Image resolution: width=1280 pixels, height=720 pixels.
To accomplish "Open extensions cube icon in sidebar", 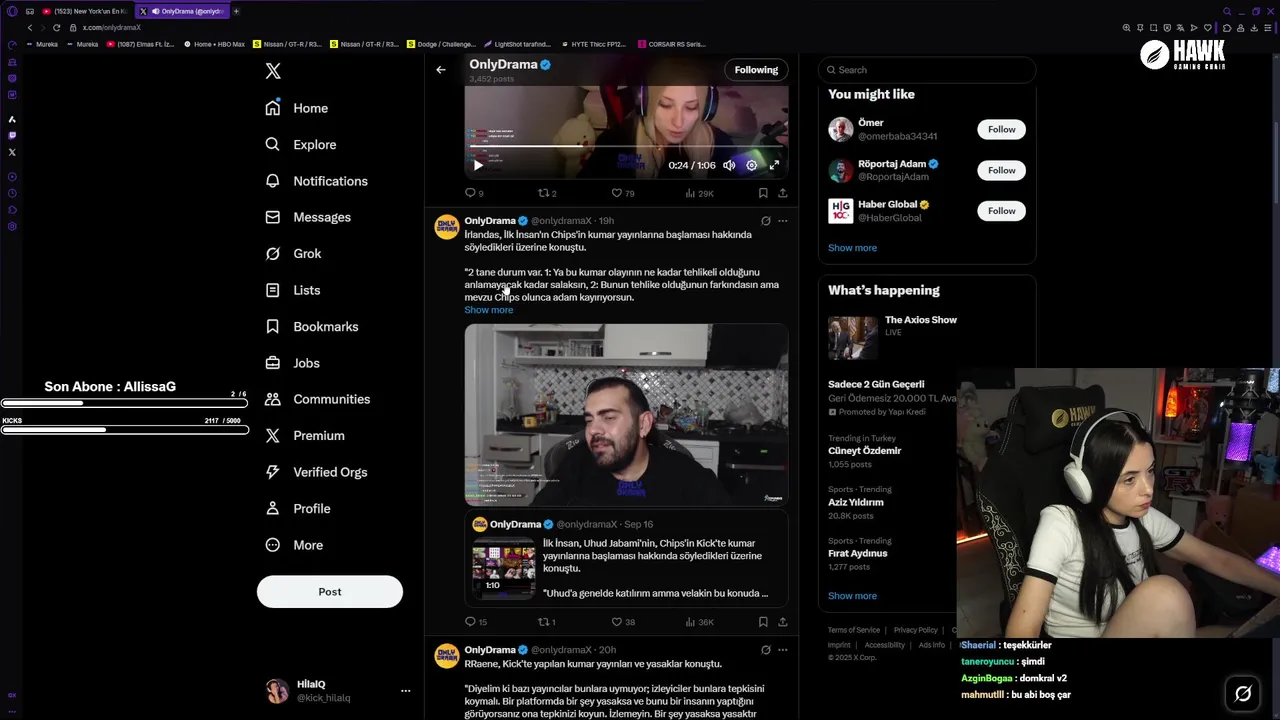I will 12,210.
